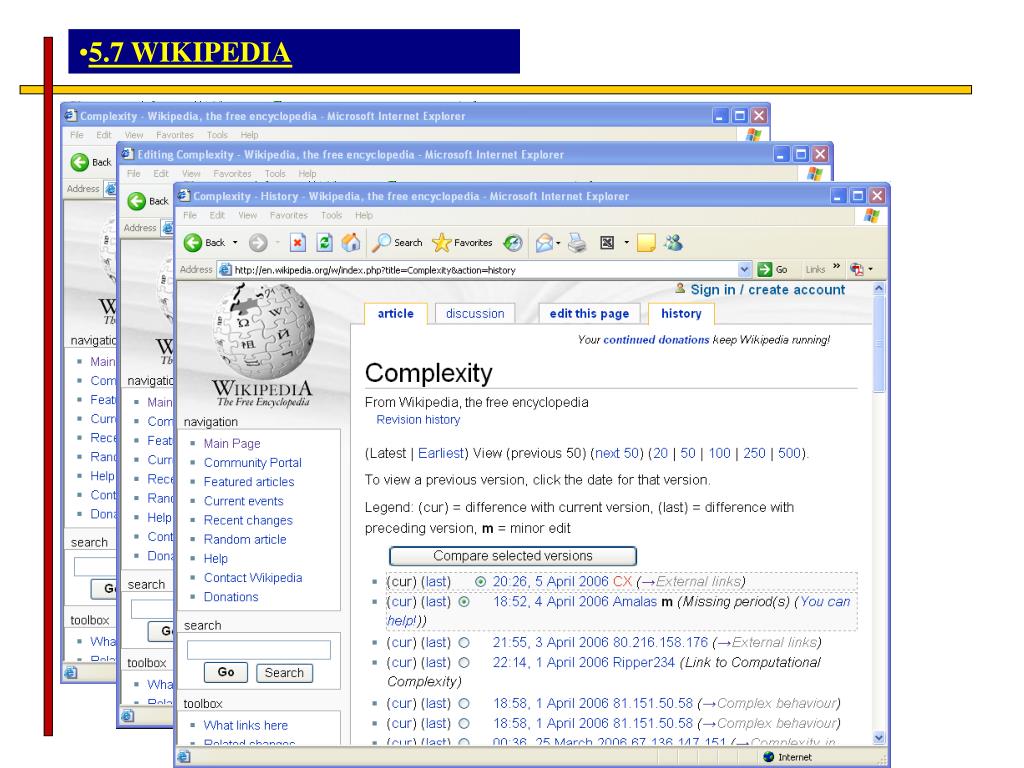Switch to the article tab
This screenshot has height=768, width=1024.
396,313
